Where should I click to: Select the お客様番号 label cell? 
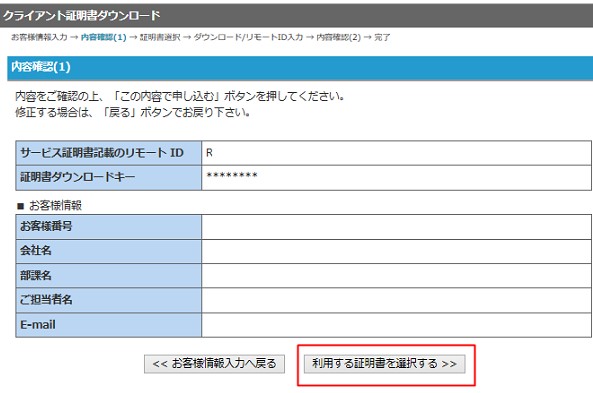pyautogui.click(x=109, y=227)
